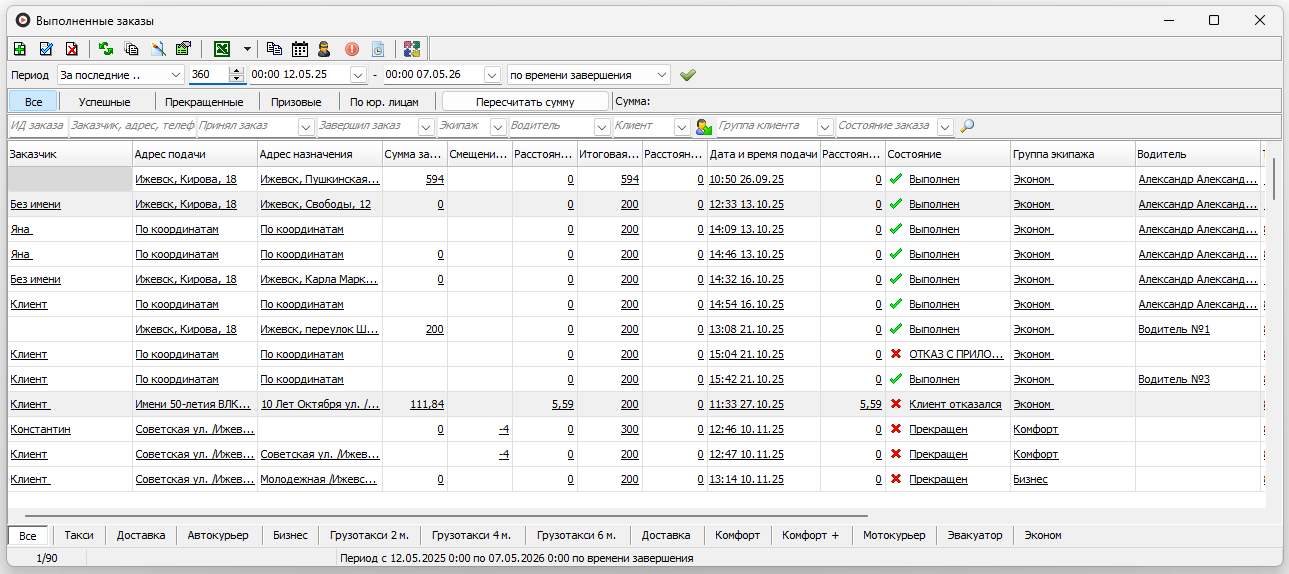Click the 'Заказчик, адрес, телеф' search field
The image size is (1289, 574).
[132, 126]
